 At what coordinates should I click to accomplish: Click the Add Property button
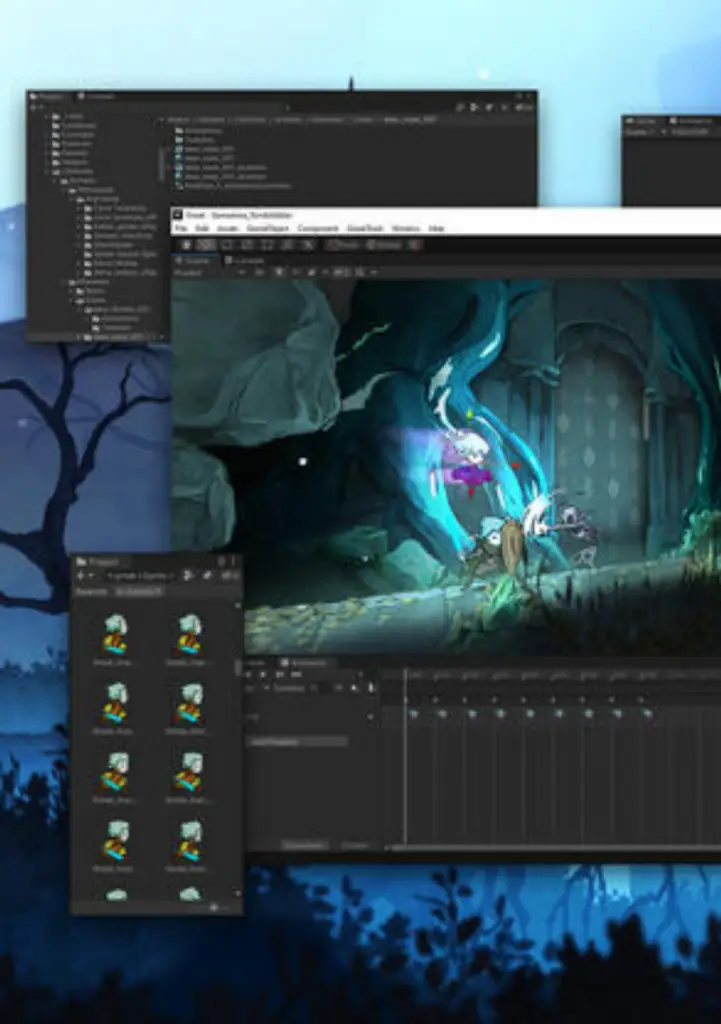pos(298,742)
